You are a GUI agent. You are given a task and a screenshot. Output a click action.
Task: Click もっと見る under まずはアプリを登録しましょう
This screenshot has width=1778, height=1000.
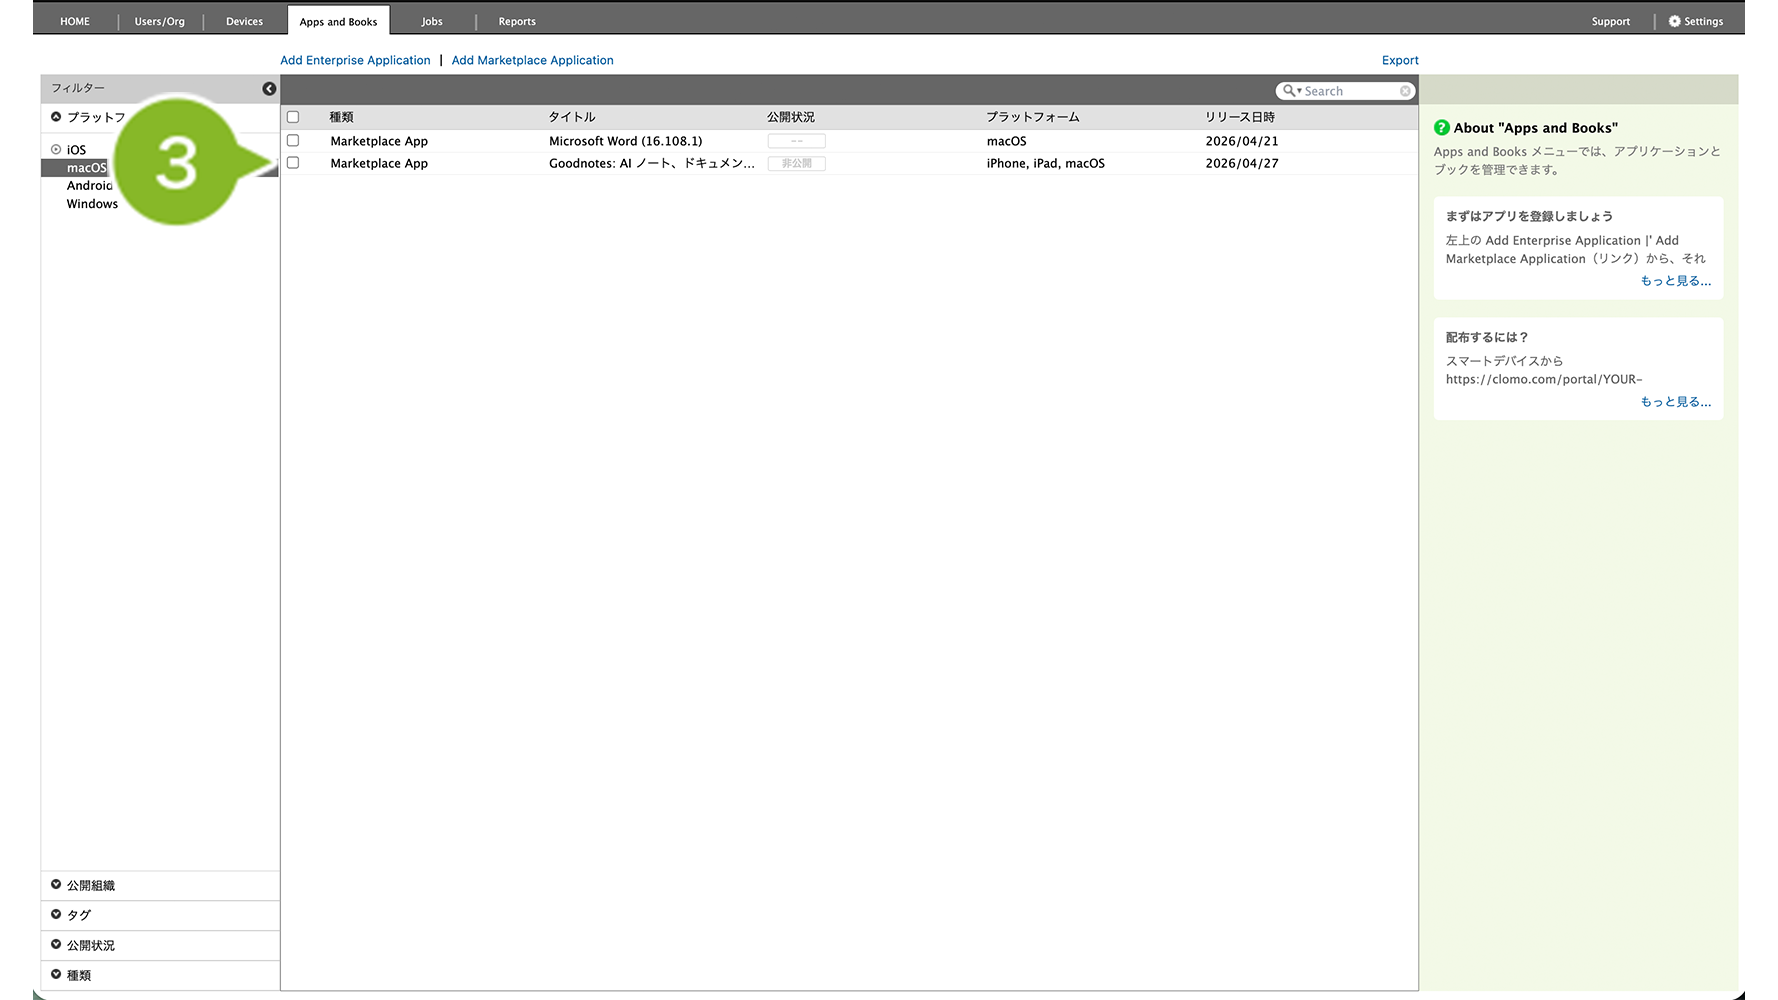tap(1675, 281)
